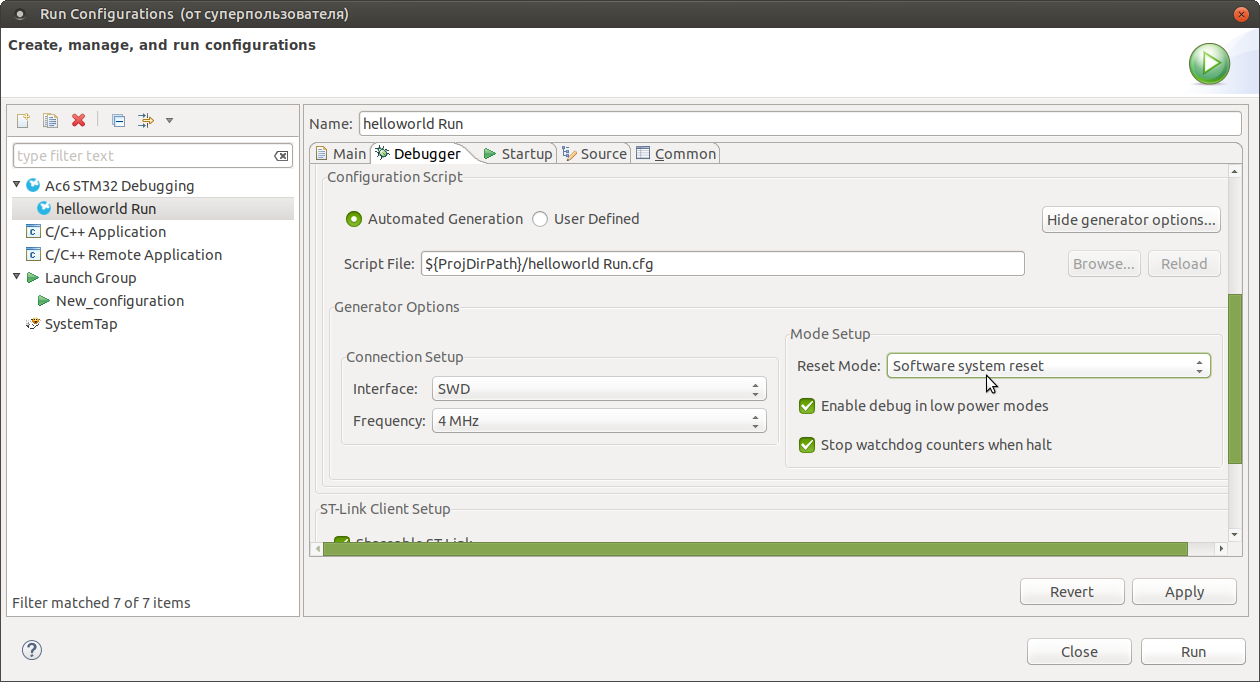Switch to the Startup tab
This screenshot has width=1260, height=682.
pos(517,154)
